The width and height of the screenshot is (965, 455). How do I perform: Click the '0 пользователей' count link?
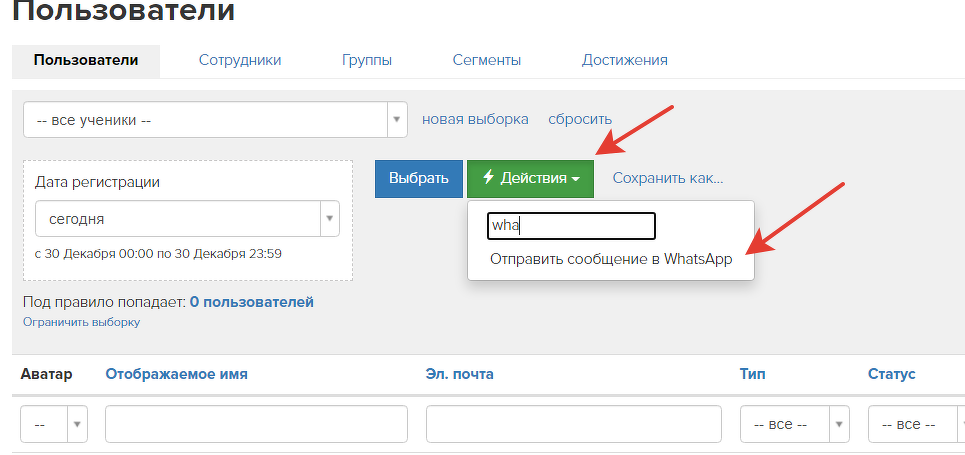pos(251,301)
